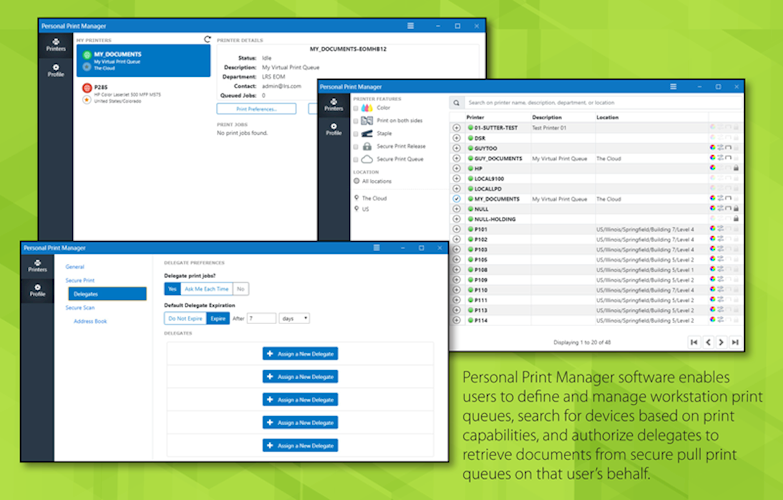Screen dimensions: 783x500
Task: Enable the Staple feature filter
Action: click(x=356, y=134)
